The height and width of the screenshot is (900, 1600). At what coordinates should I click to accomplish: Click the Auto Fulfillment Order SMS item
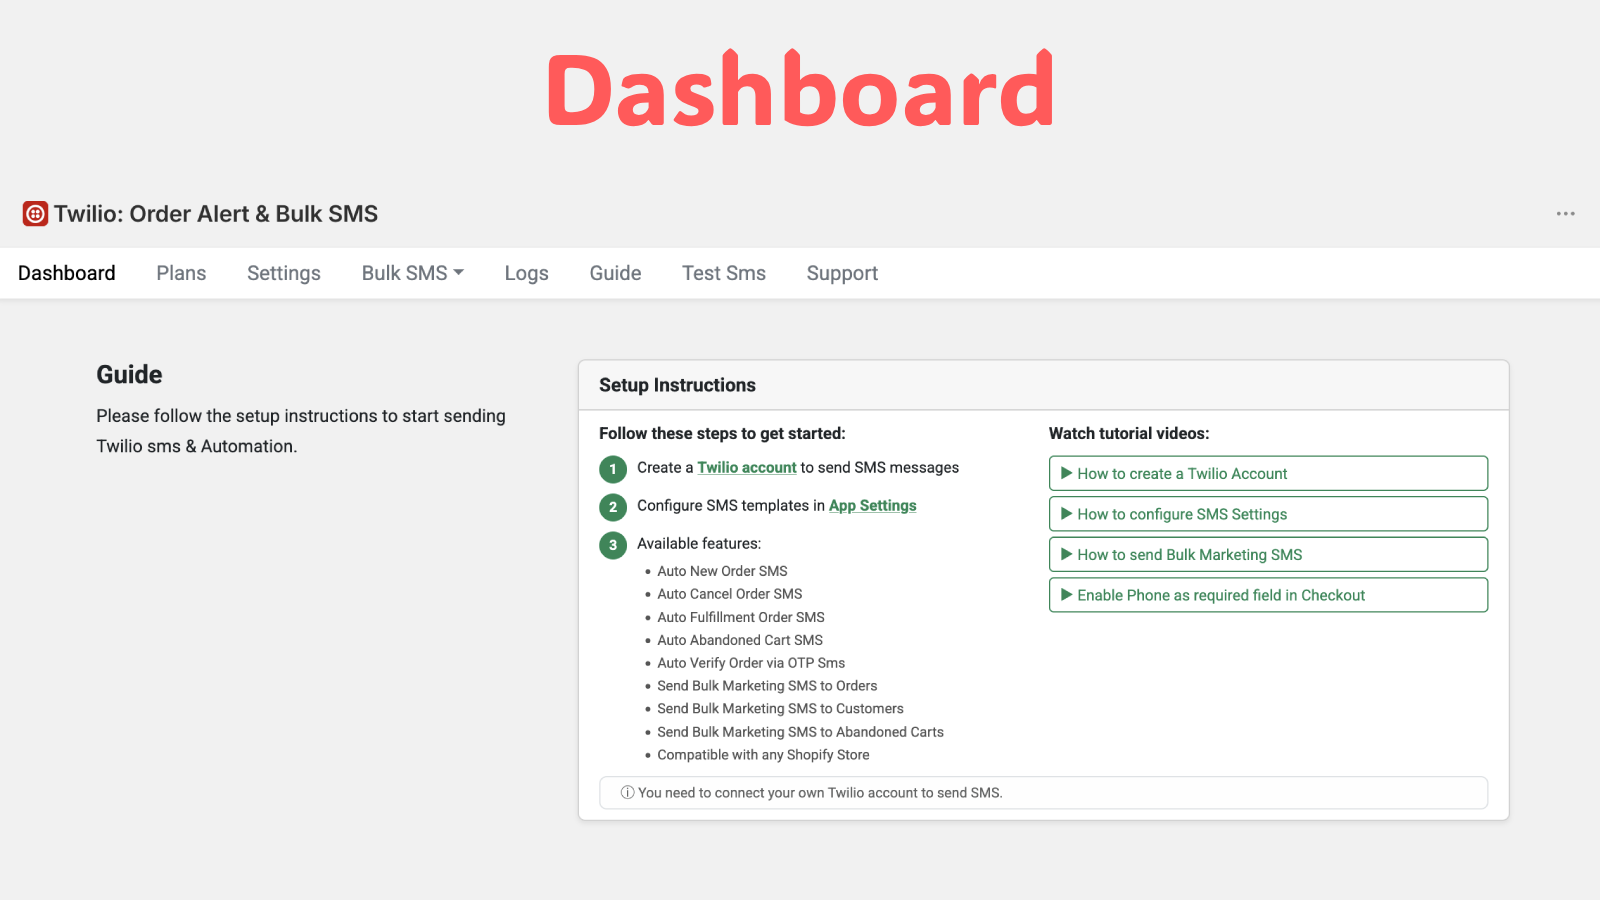[741, 617]
